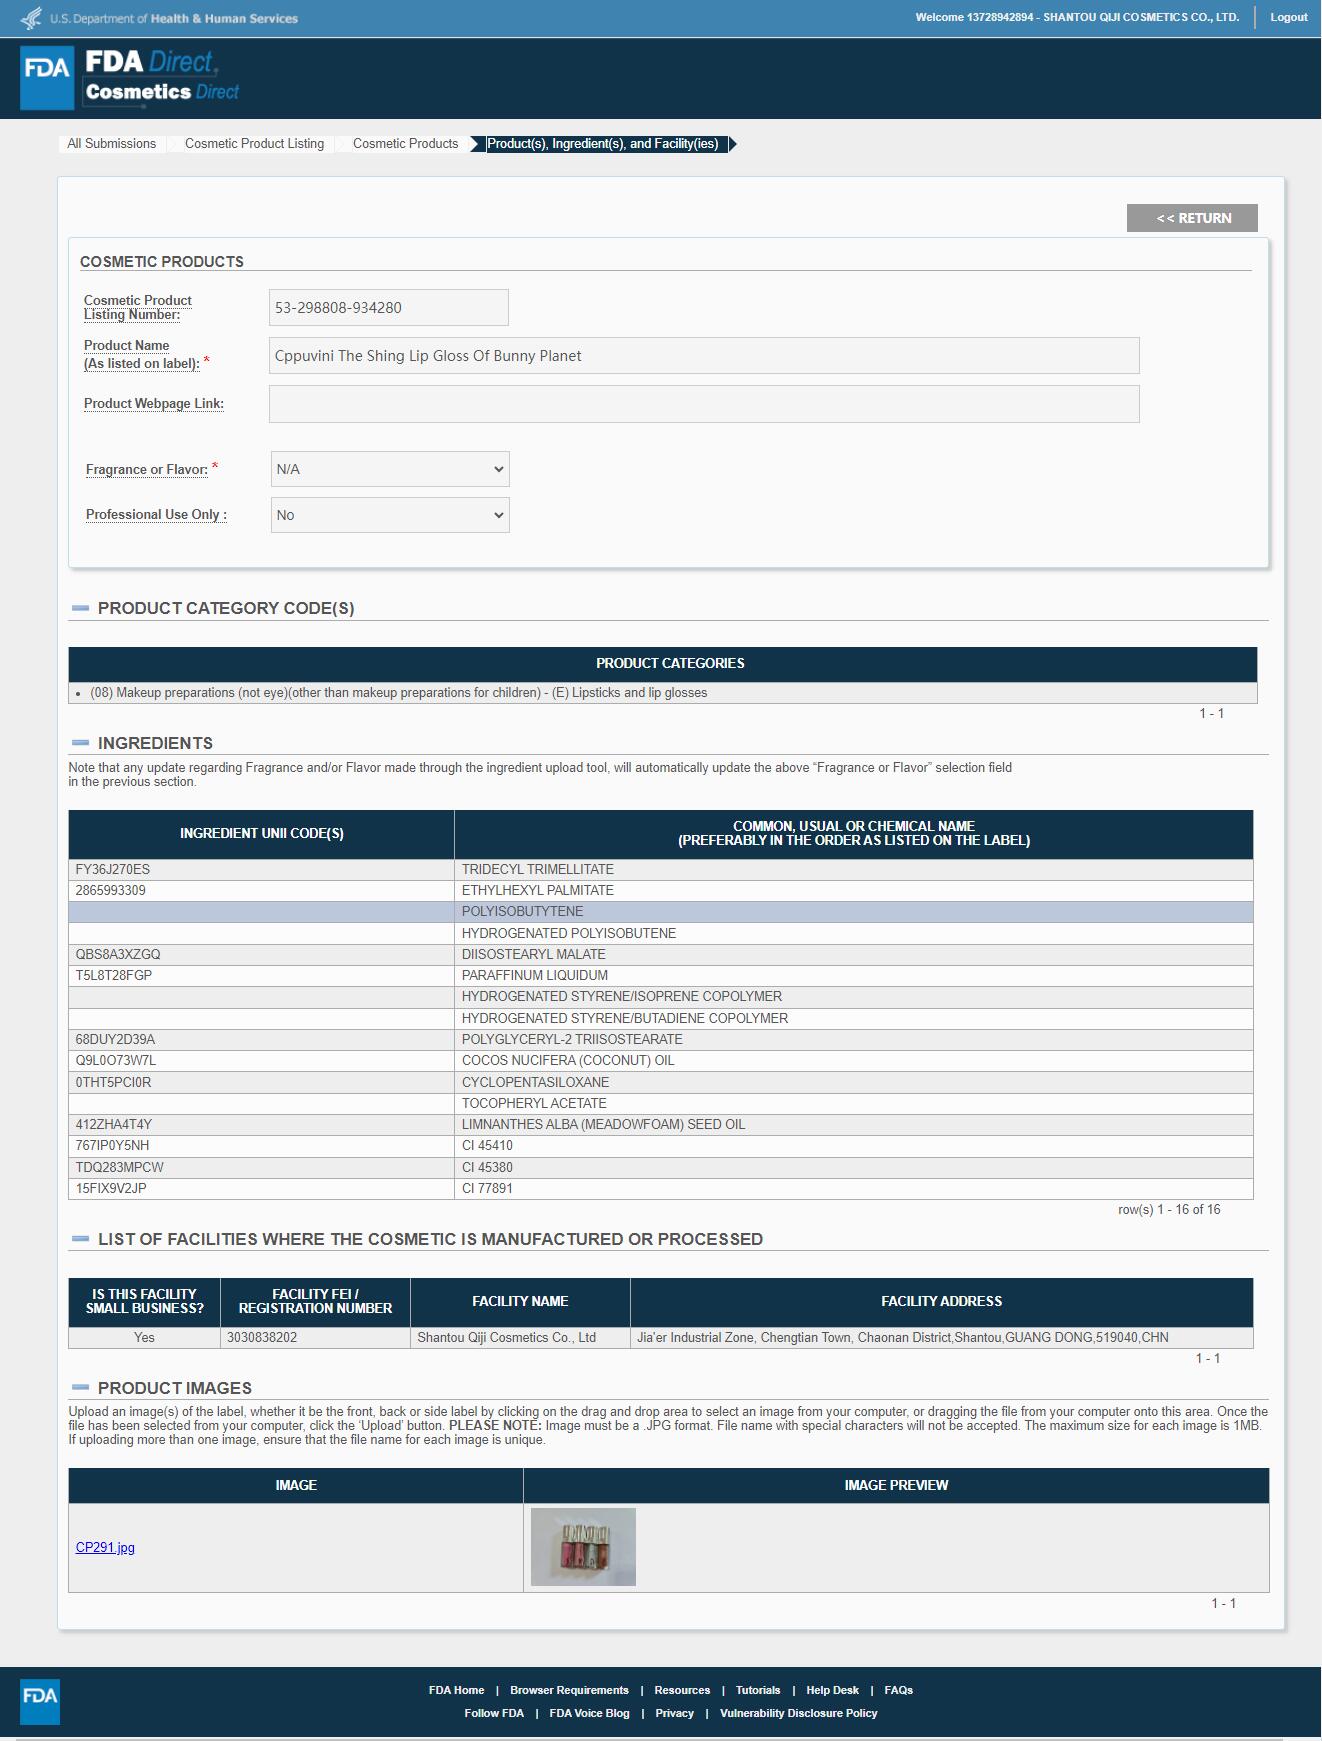Open Cosmetic Product Listing breadcrumb

click(x=254, y=144)
